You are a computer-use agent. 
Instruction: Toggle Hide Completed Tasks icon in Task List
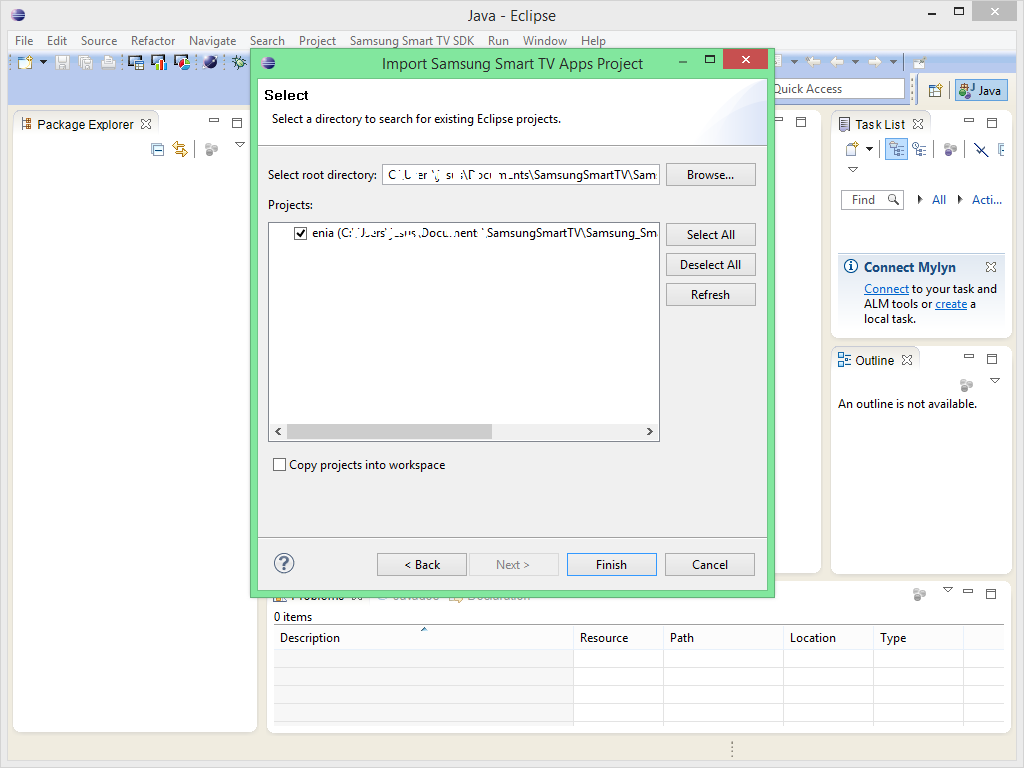click(x=981, y=150)
